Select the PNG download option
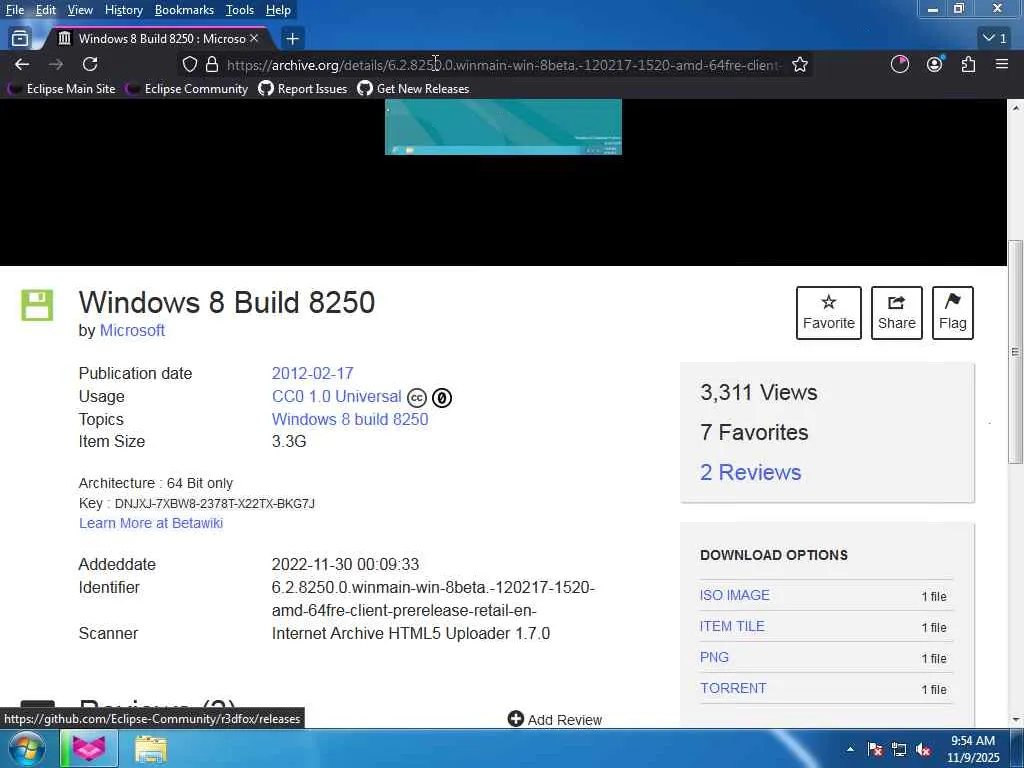Image resolution: width=1024 pixels, height=768 pixels. [714, 657]
